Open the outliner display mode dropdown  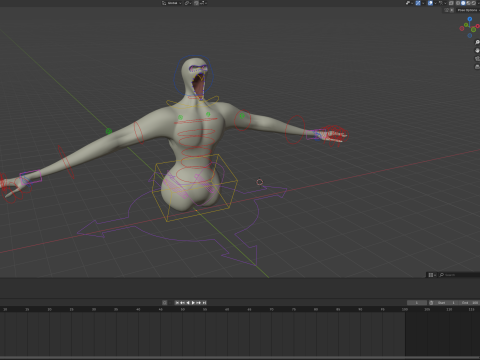pos(432,275)
